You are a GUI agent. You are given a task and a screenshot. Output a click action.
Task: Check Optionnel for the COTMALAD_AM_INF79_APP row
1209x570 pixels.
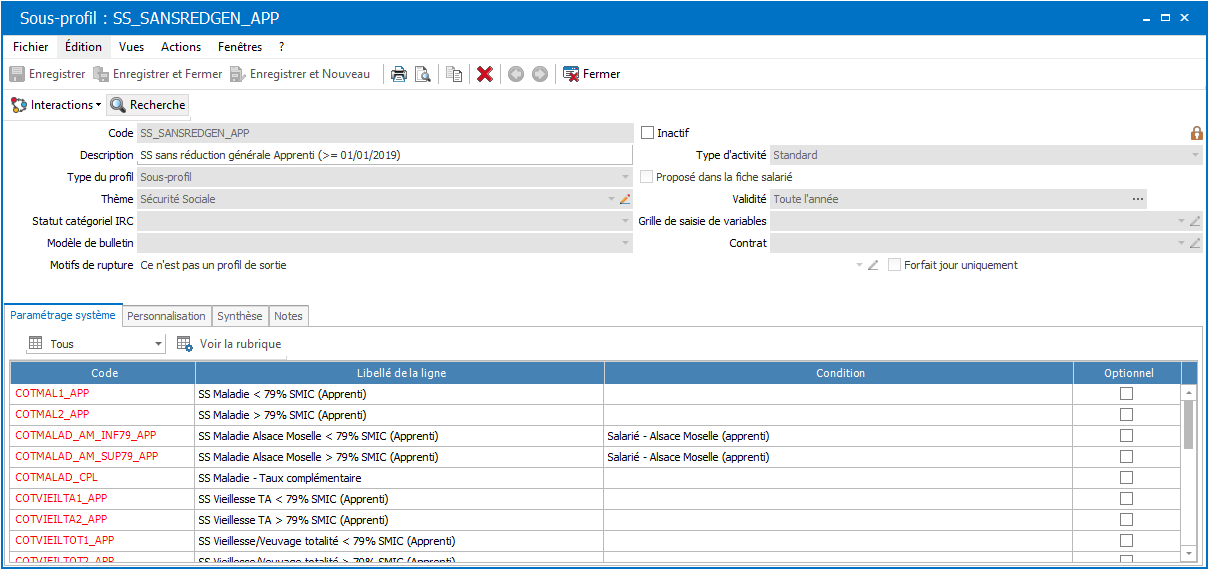(1127, 436)
